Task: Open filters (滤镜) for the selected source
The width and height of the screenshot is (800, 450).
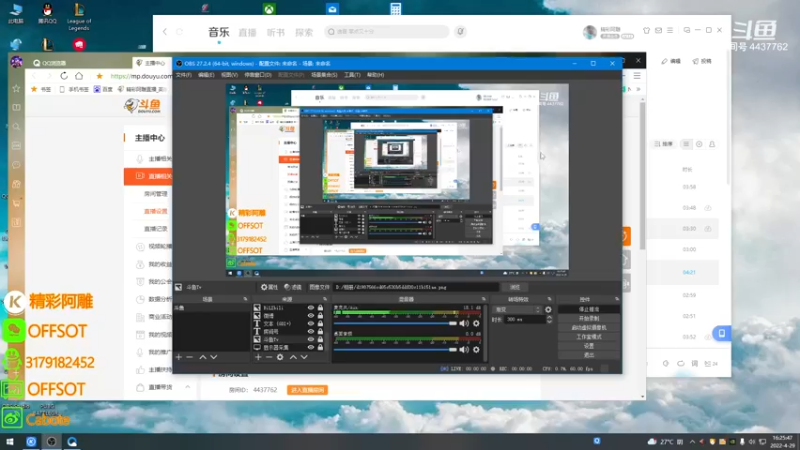Action: (293, 287)
